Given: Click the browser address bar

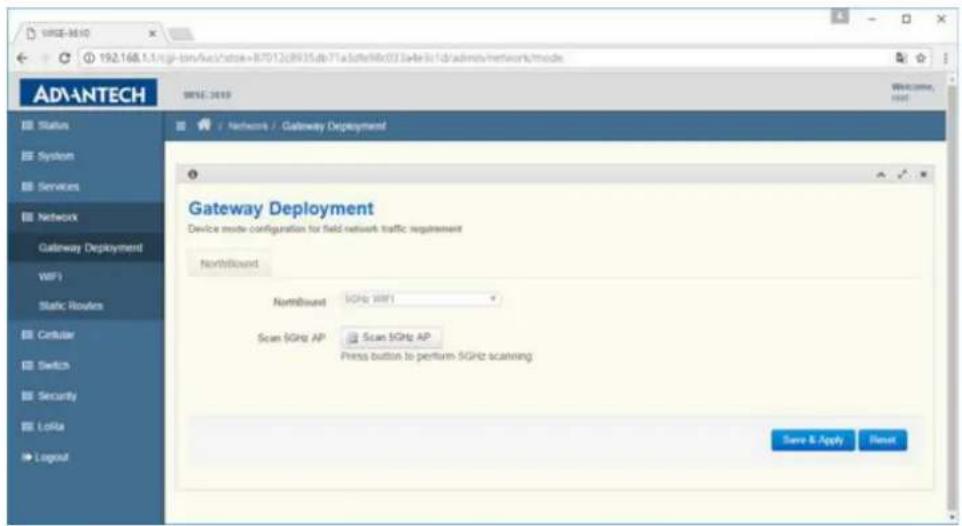Looking at the screenshot, I should 485,58.
